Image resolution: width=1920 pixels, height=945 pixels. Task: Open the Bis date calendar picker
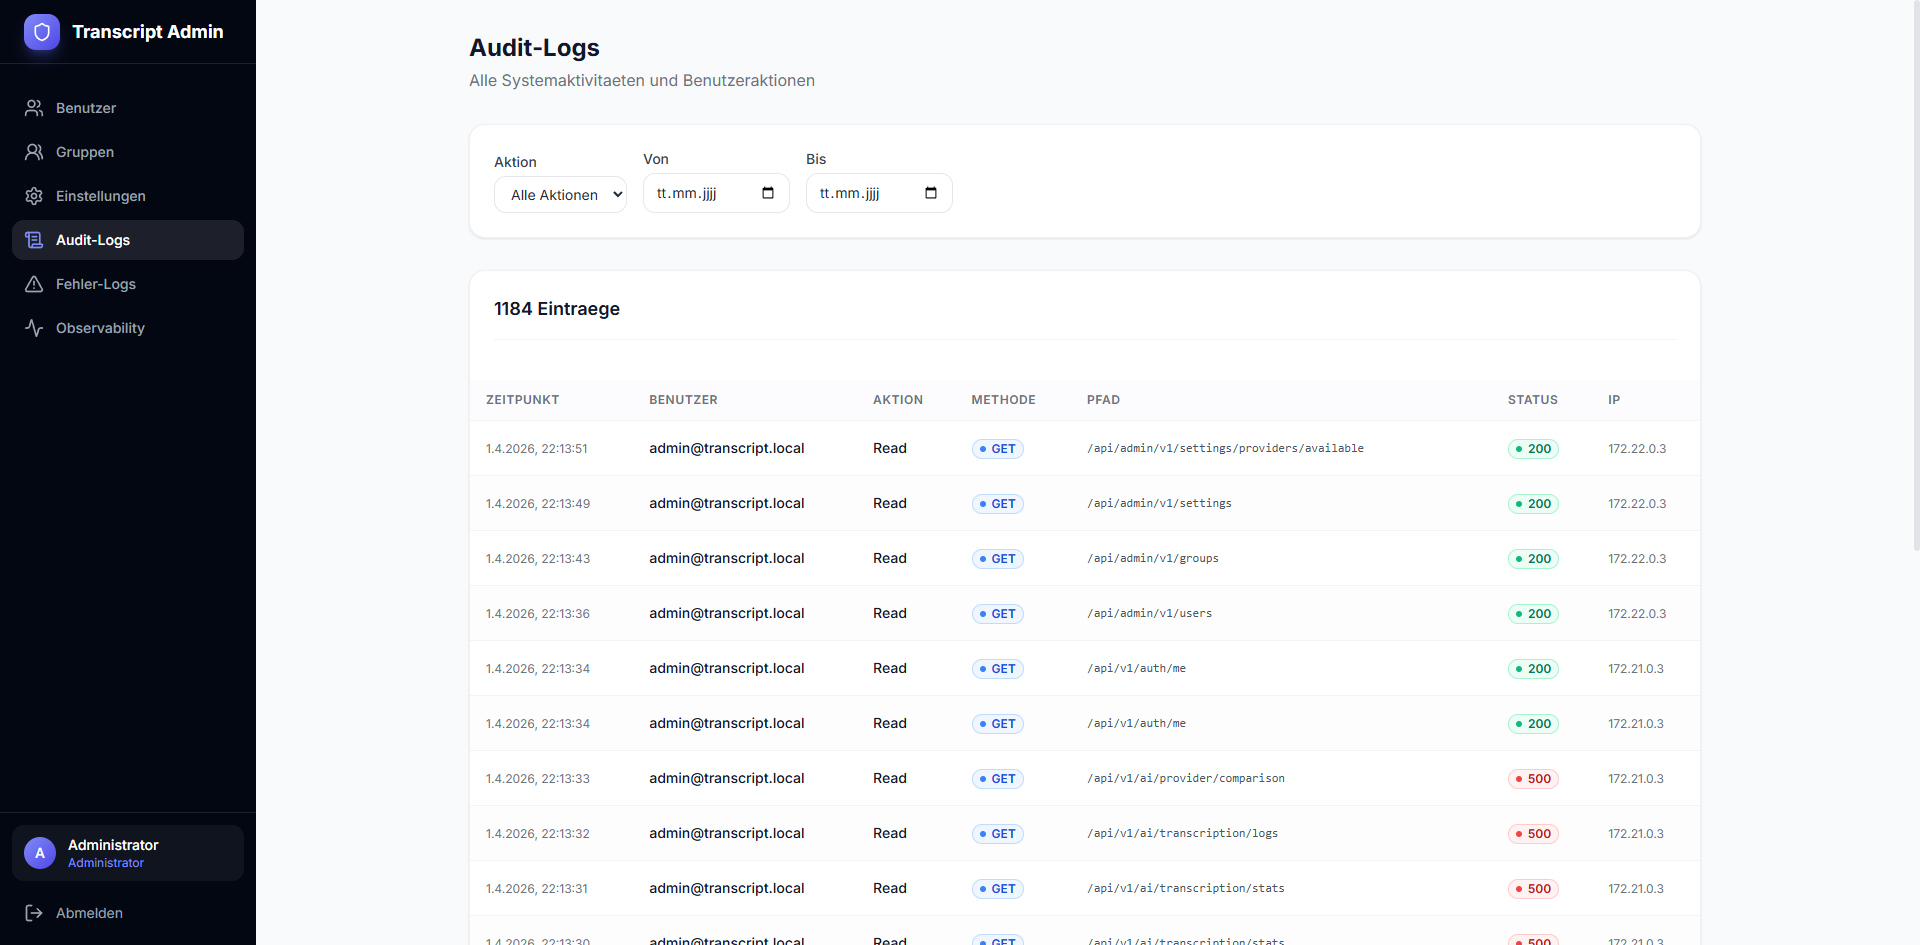(931, 193)
